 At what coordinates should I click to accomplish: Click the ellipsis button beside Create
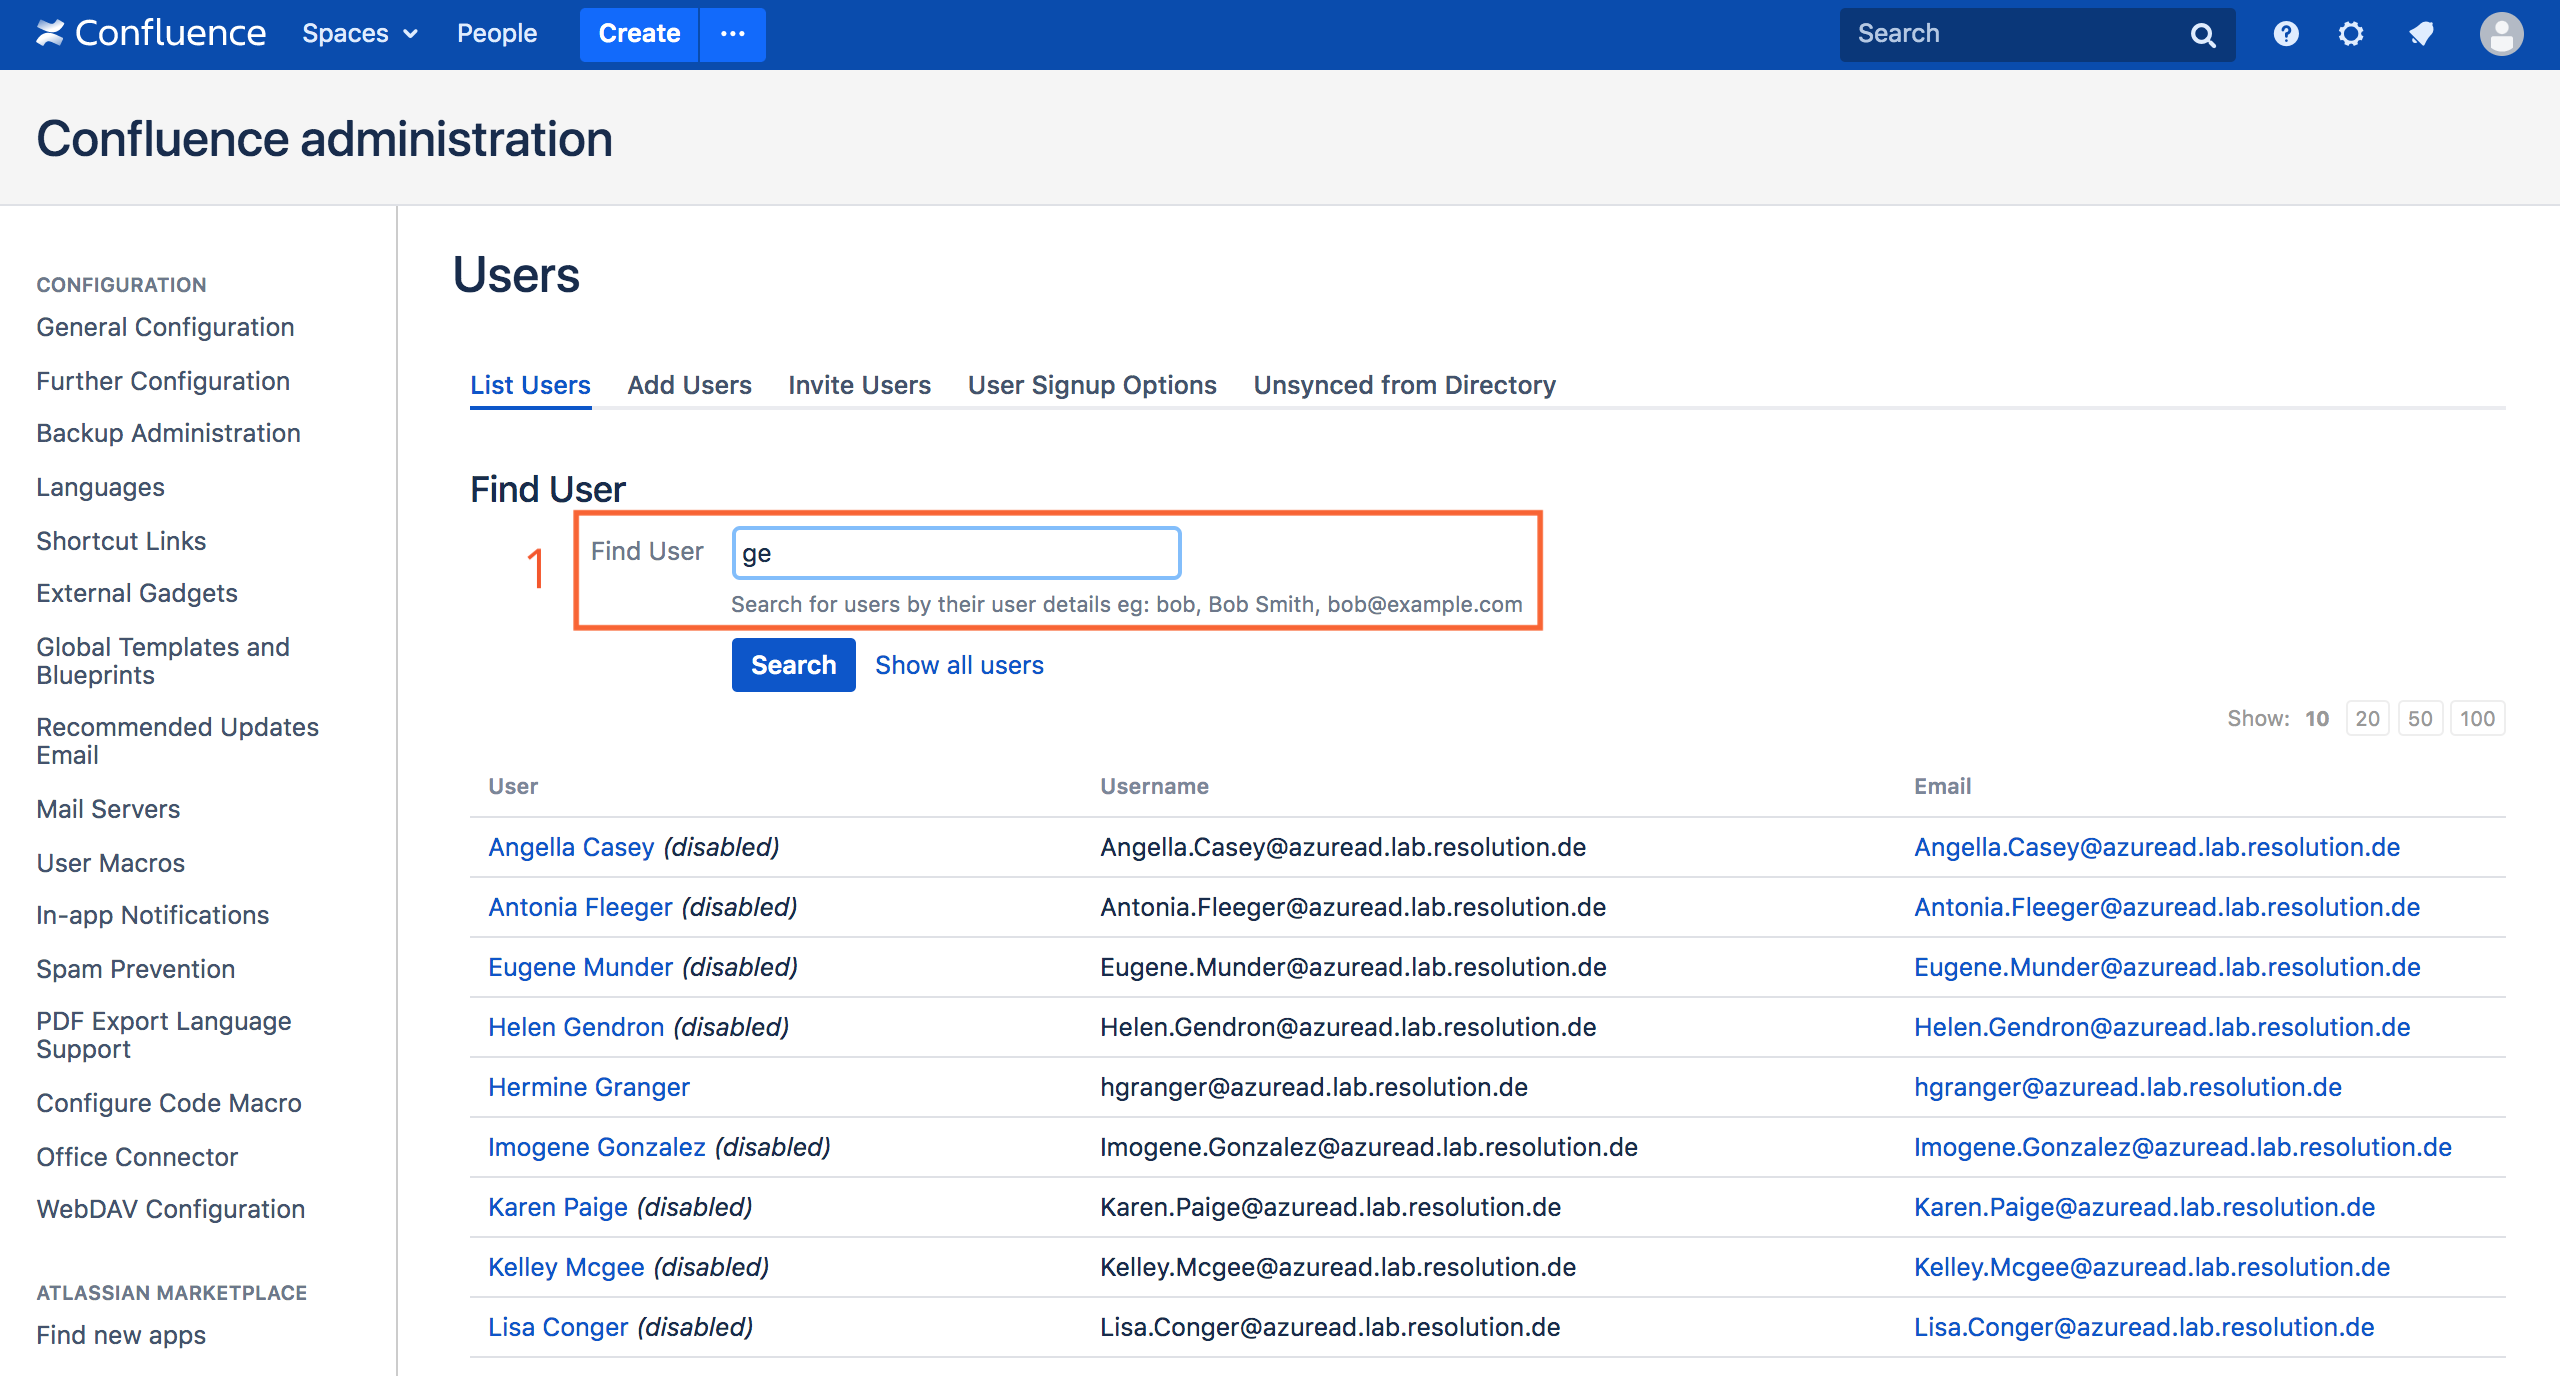tap(733, 34)
